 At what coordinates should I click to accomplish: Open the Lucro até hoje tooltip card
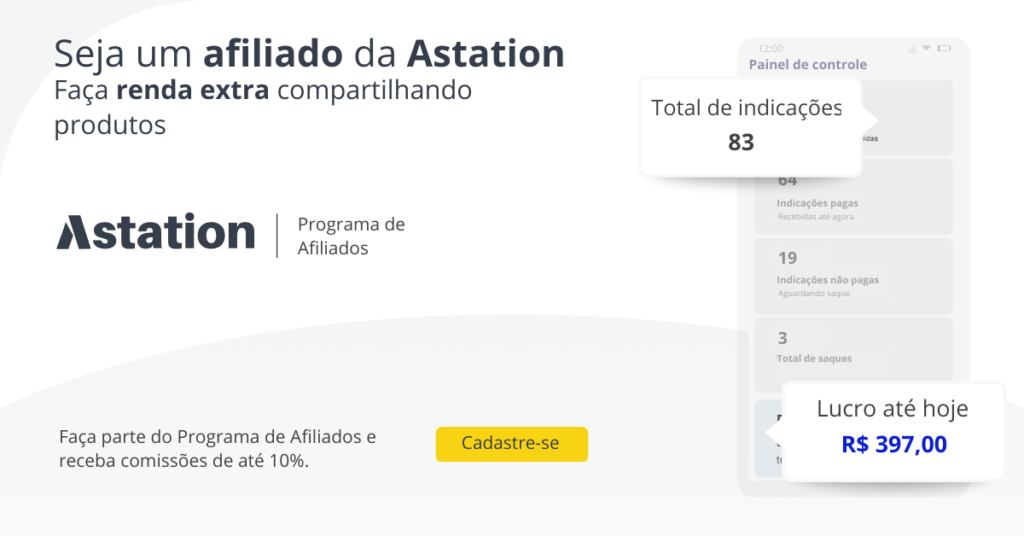(x=892, y=432)
